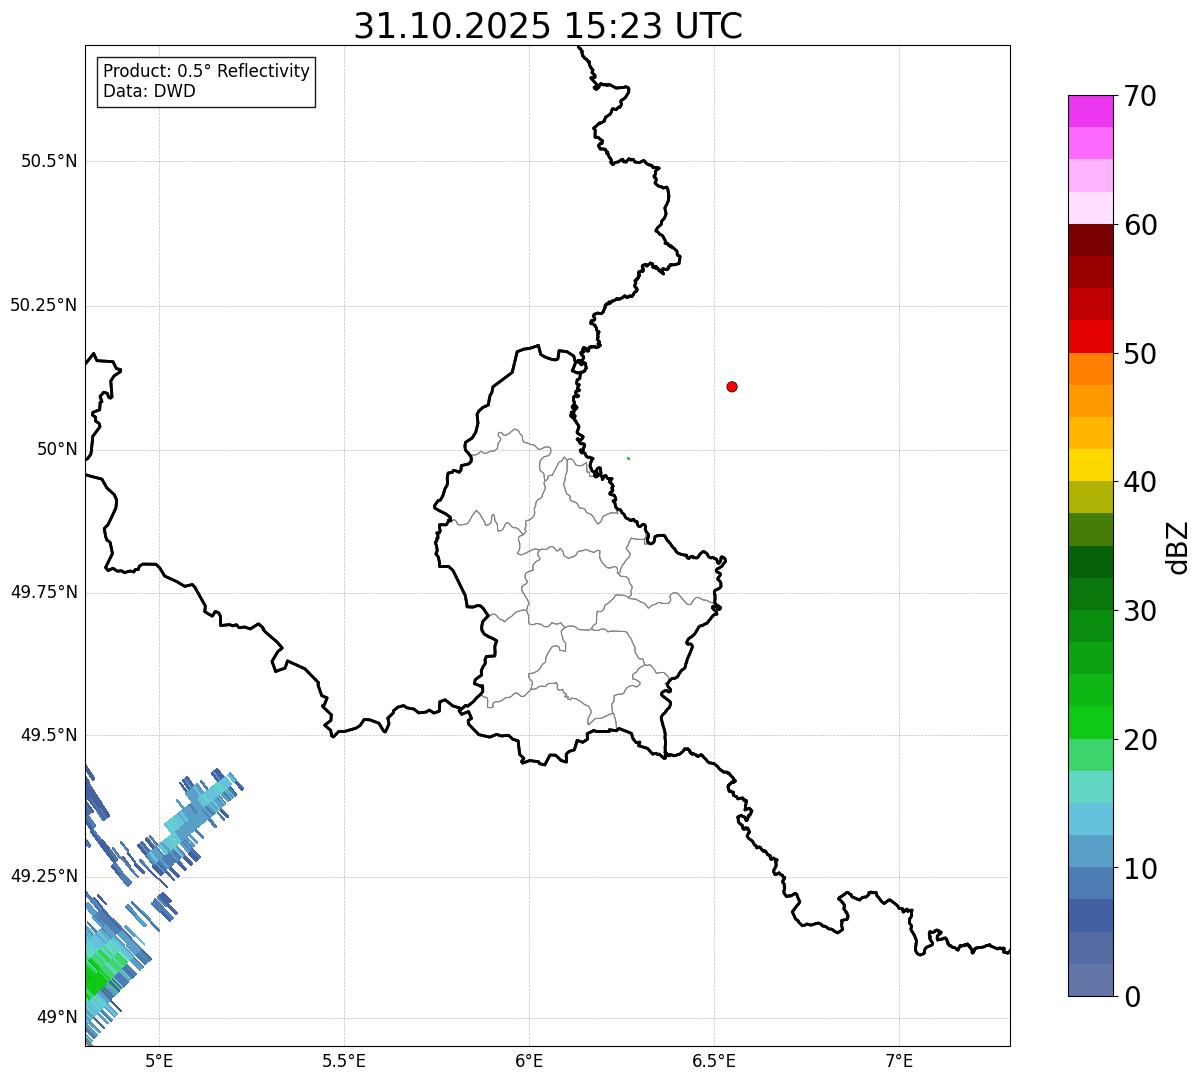The image size is (1202, 1081).
Task: Click the colorbar tick value 60
Action: point(1140,225)
